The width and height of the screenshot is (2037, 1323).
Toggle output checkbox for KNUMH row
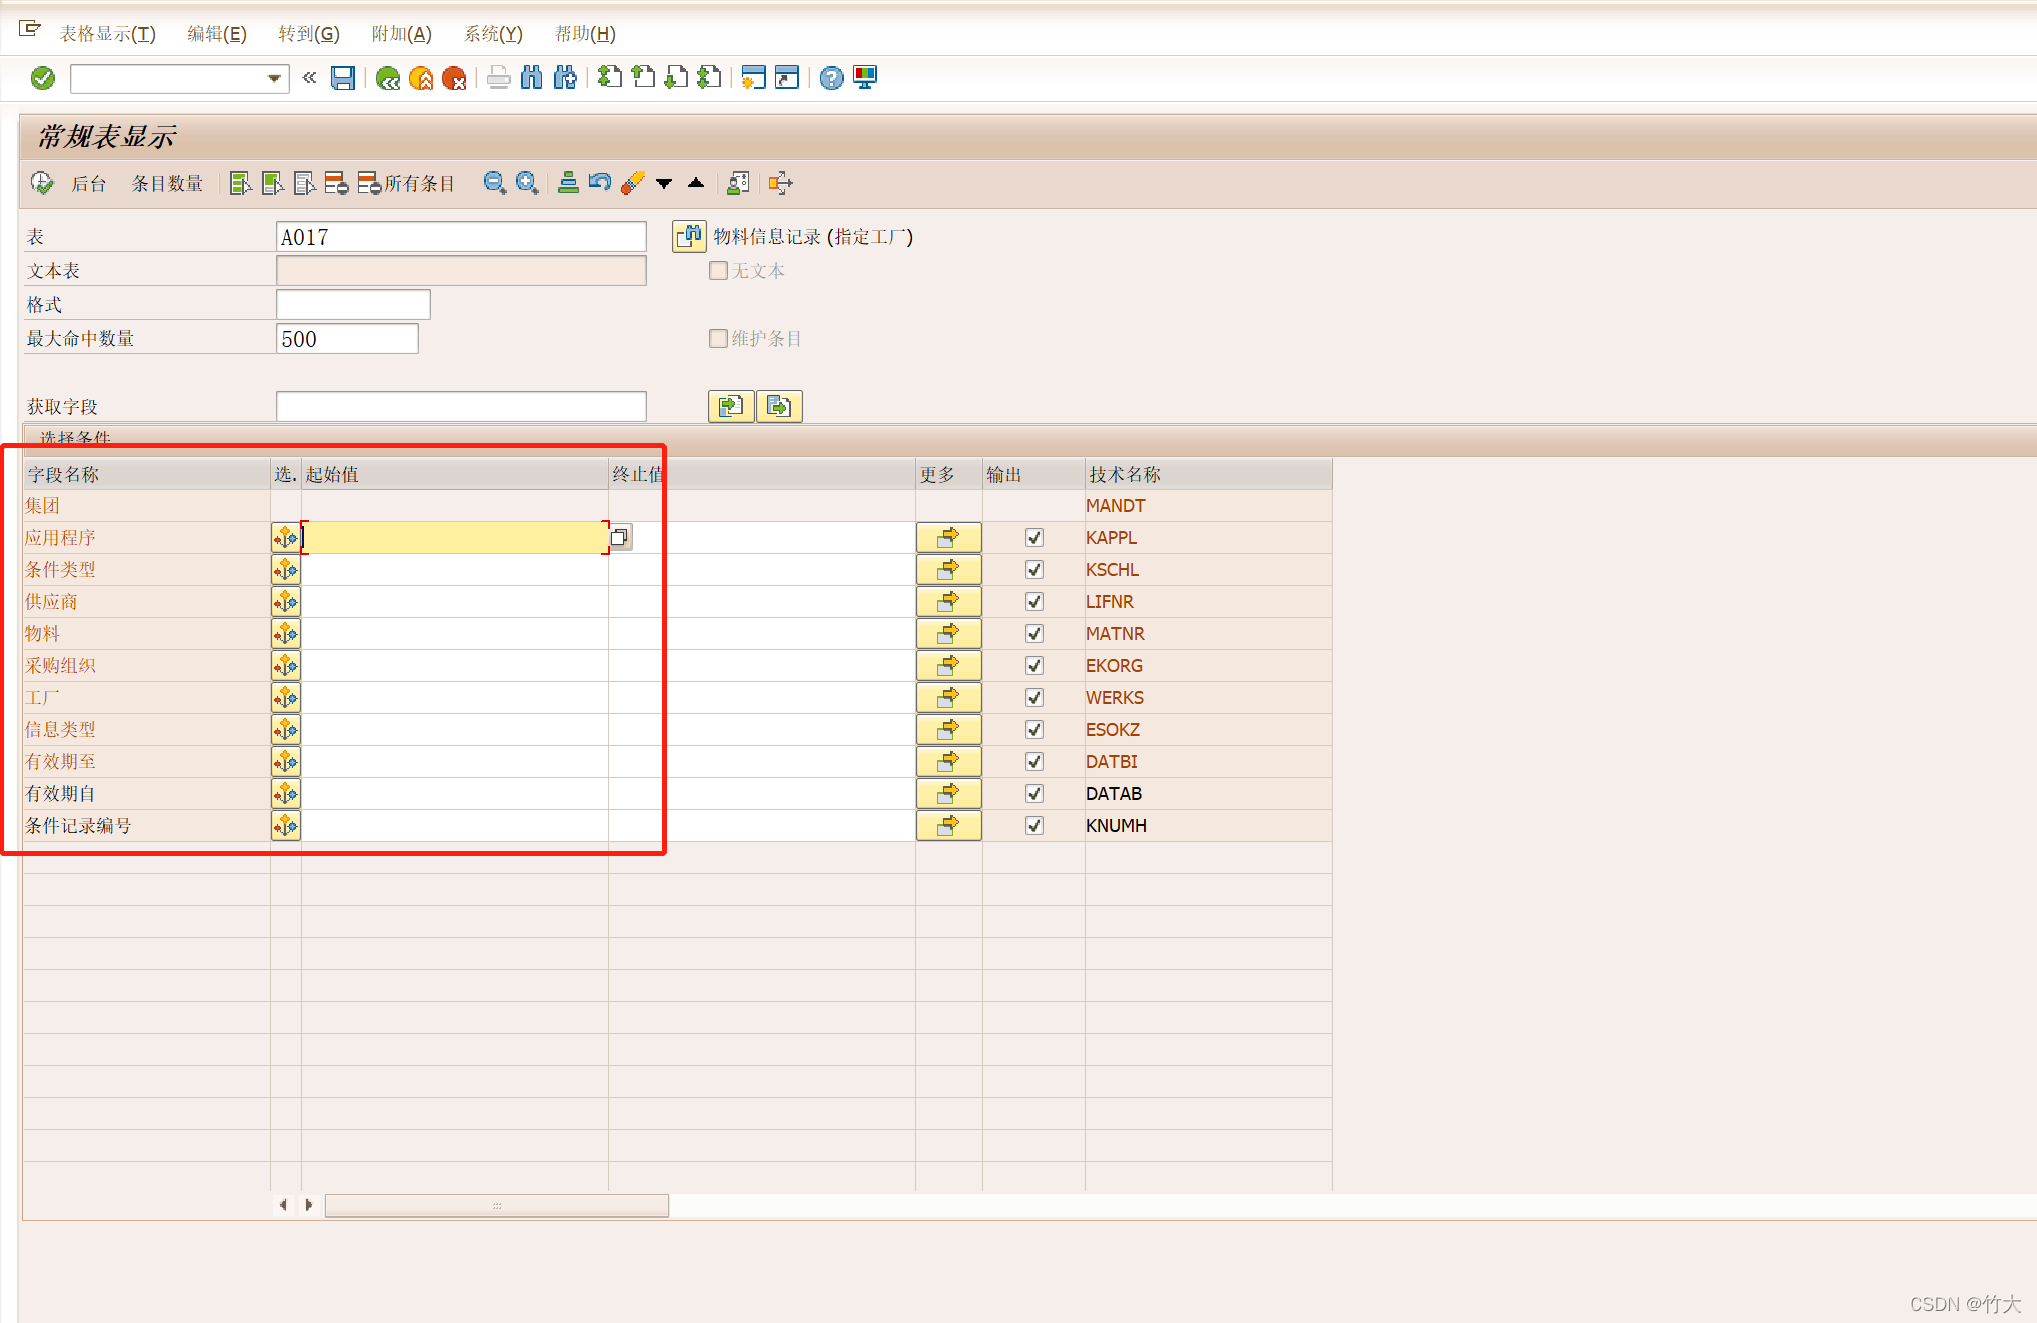[x=1034, y=826]
